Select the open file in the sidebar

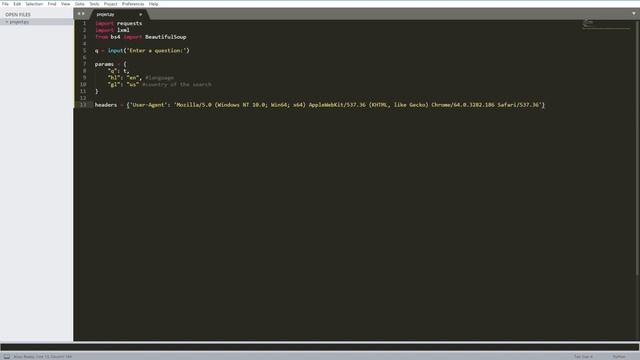tap(37, 22)
